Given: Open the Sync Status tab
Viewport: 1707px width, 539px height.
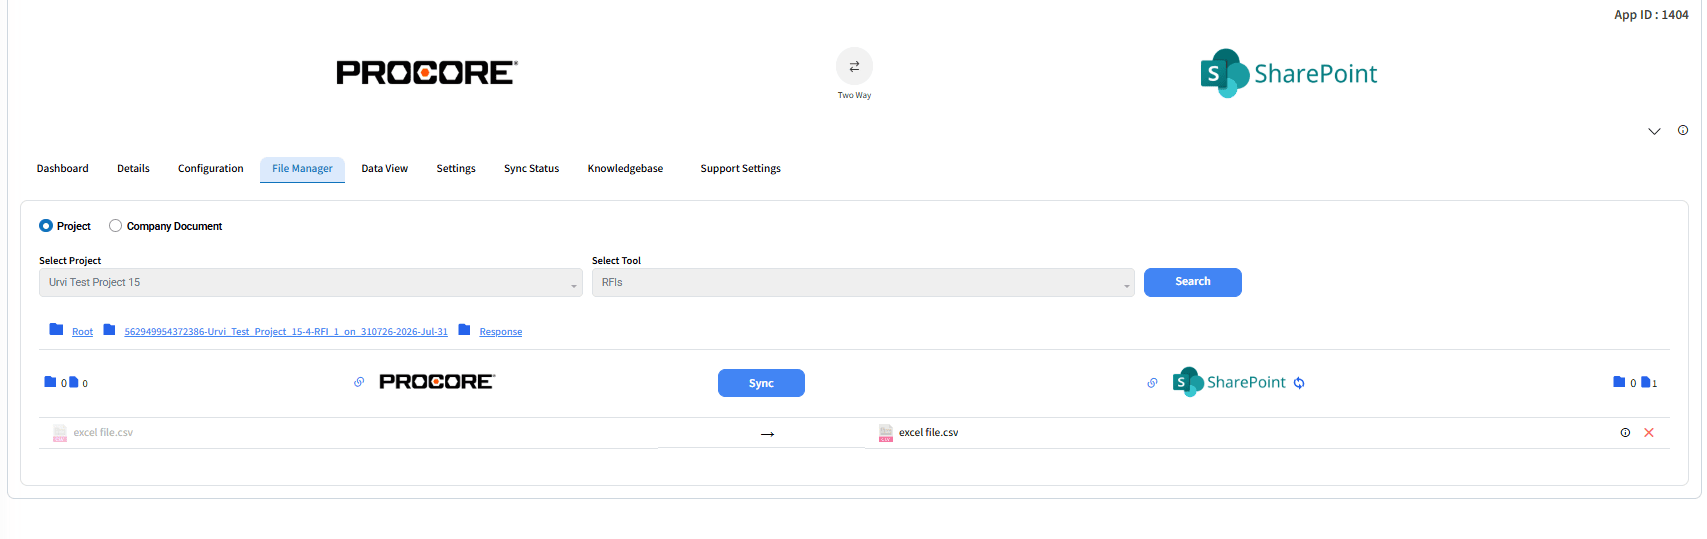Looking at the screenshot, I should coord(531,169).
